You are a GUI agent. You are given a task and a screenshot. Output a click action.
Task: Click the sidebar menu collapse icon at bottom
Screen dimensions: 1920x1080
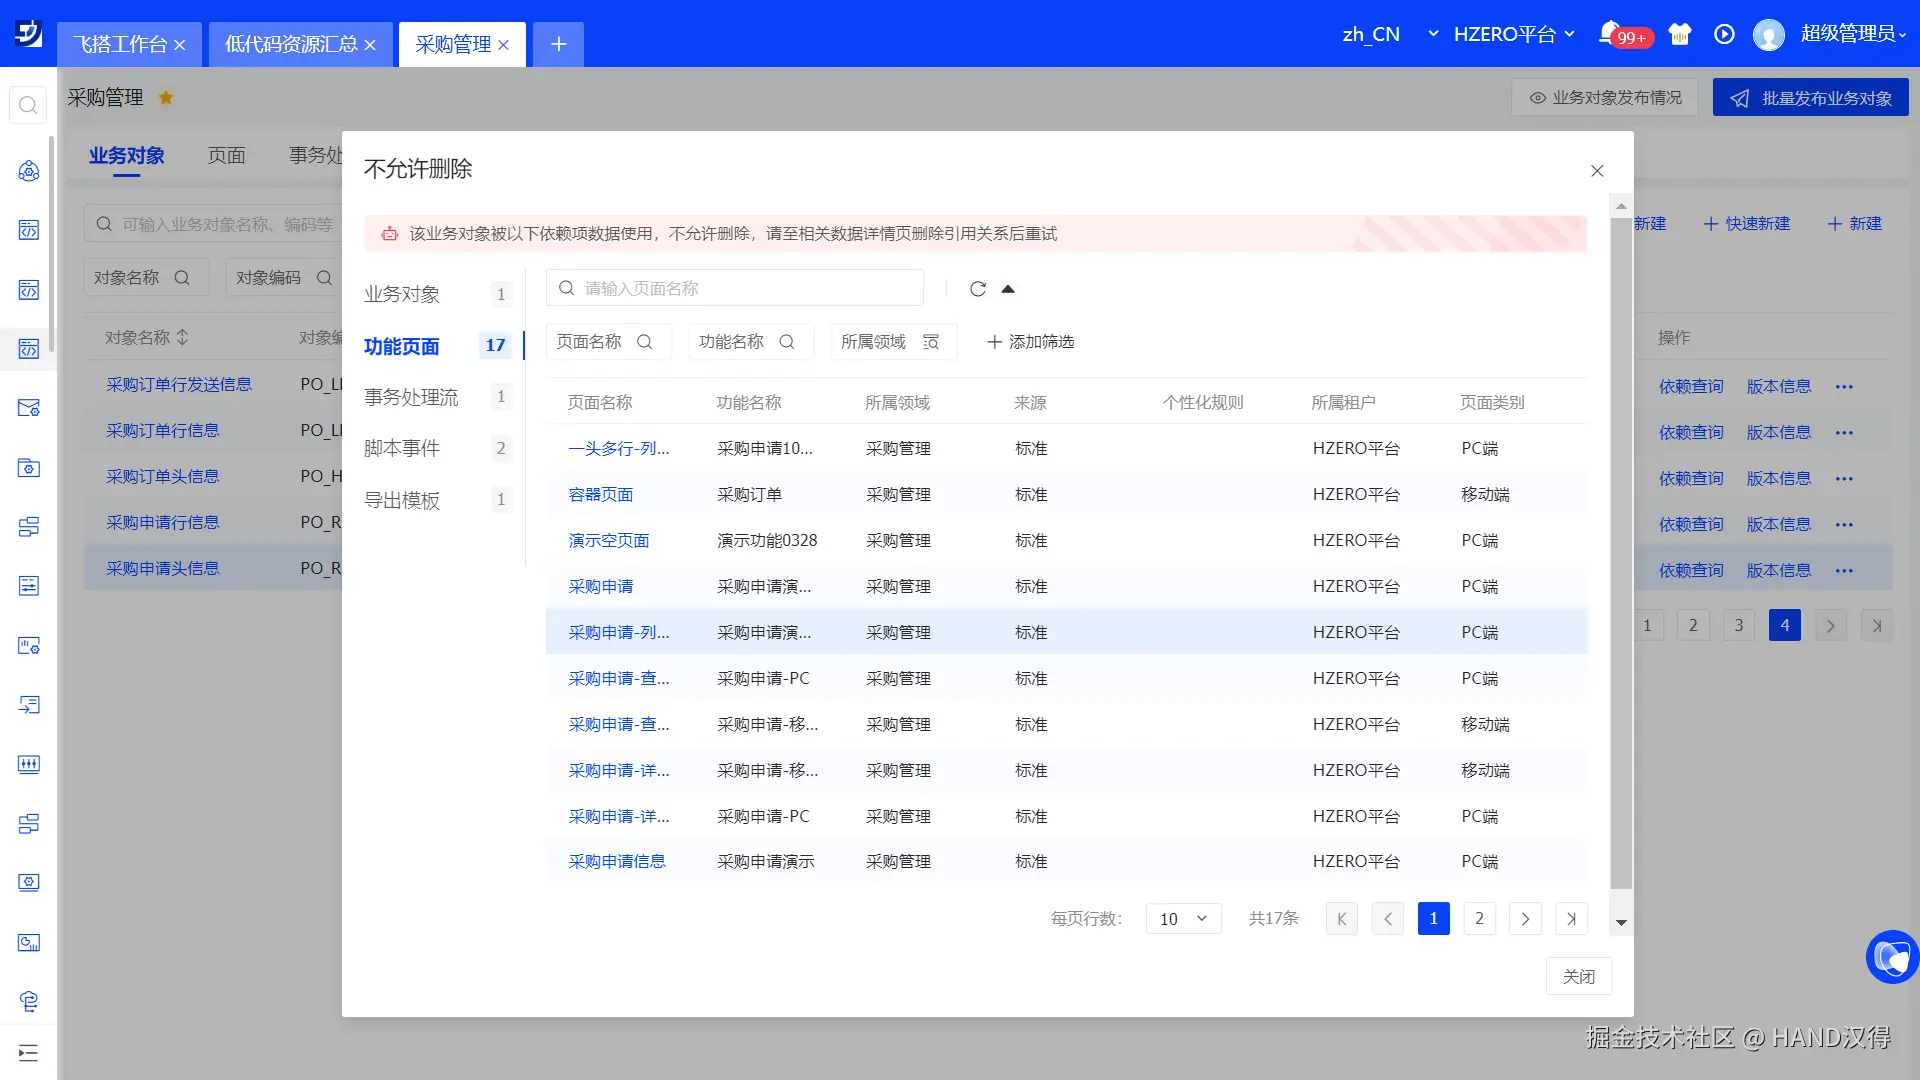[x=28, y=1052]
